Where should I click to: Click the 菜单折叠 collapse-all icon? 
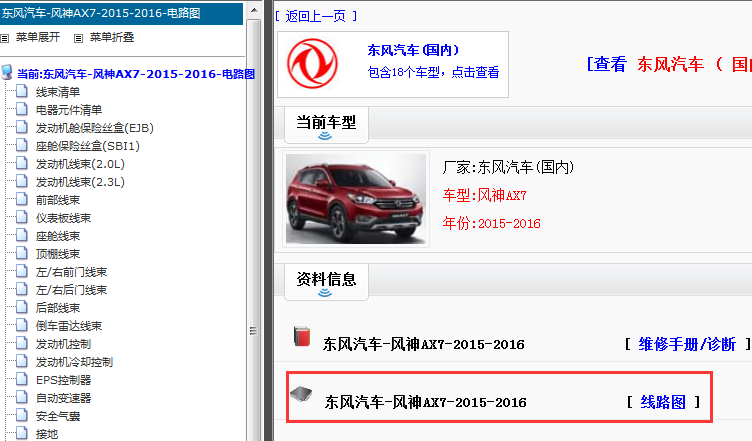point(79,38)
